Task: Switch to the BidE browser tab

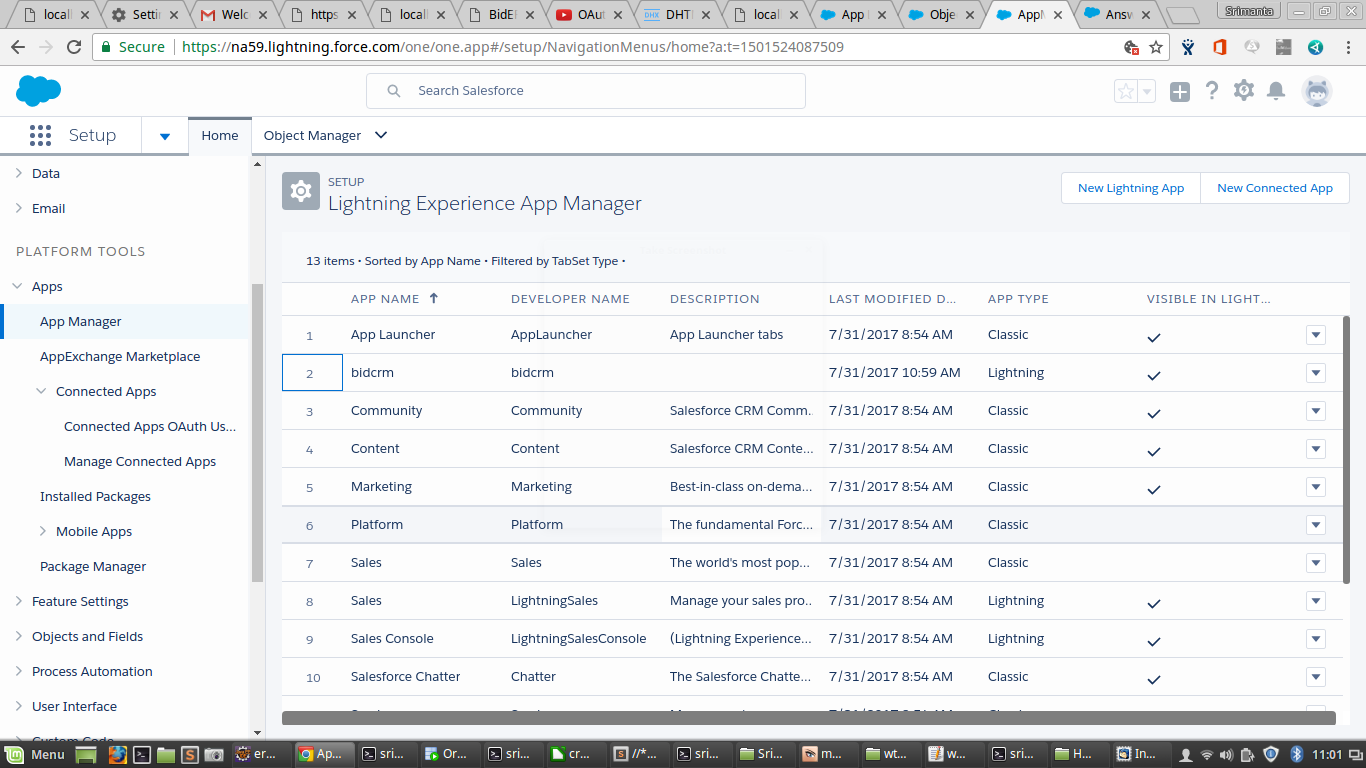Action: tap(499, 15)
